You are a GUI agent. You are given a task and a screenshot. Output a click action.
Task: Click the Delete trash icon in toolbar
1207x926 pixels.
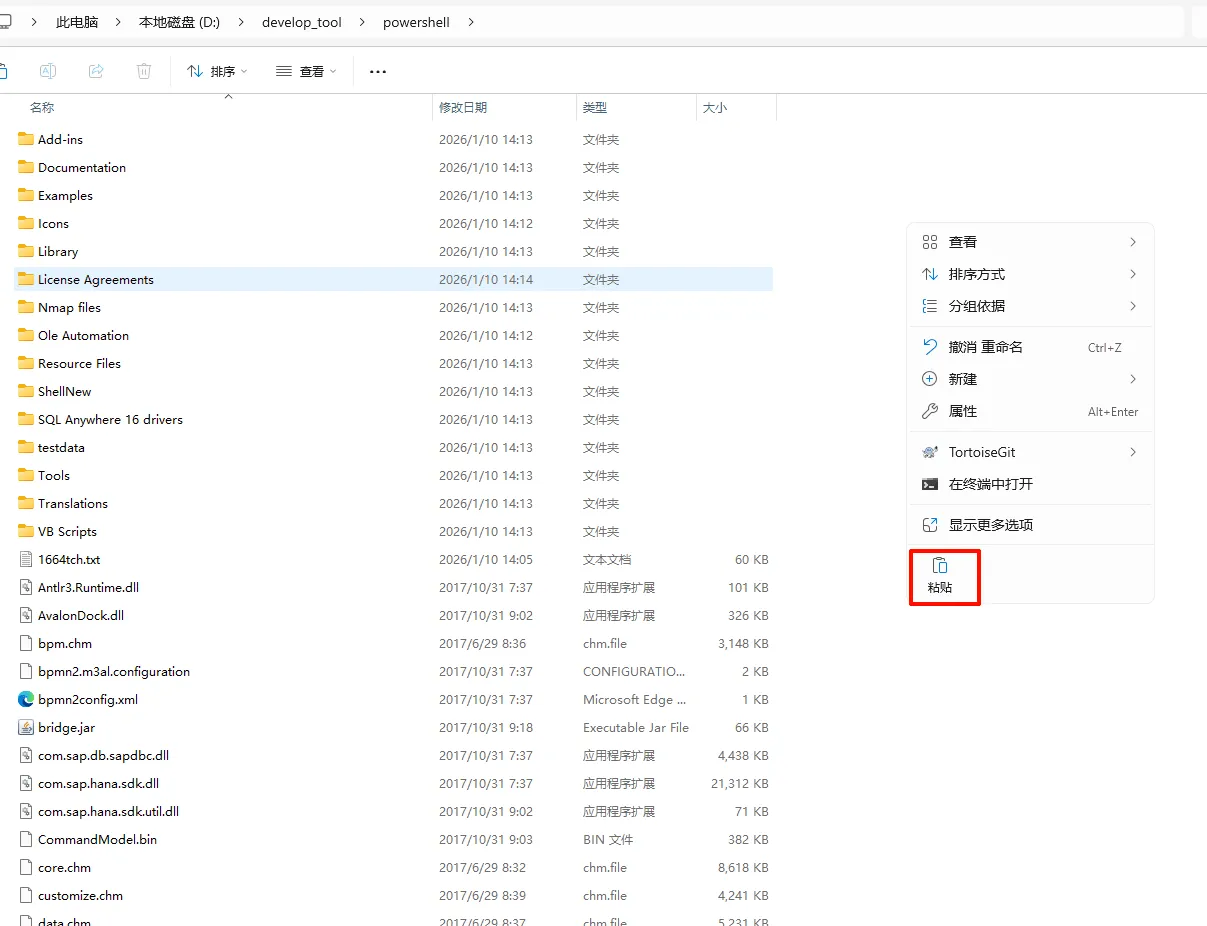point(144,71)
